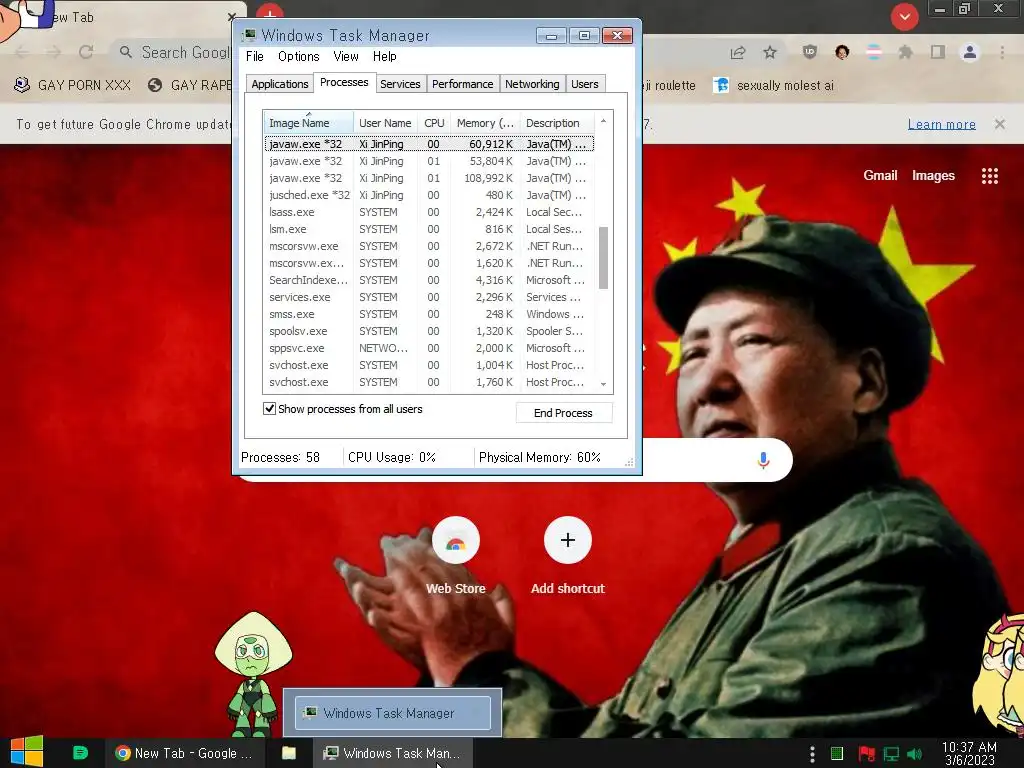Click the red flag Action Center tray icon

tap(867, 754)
